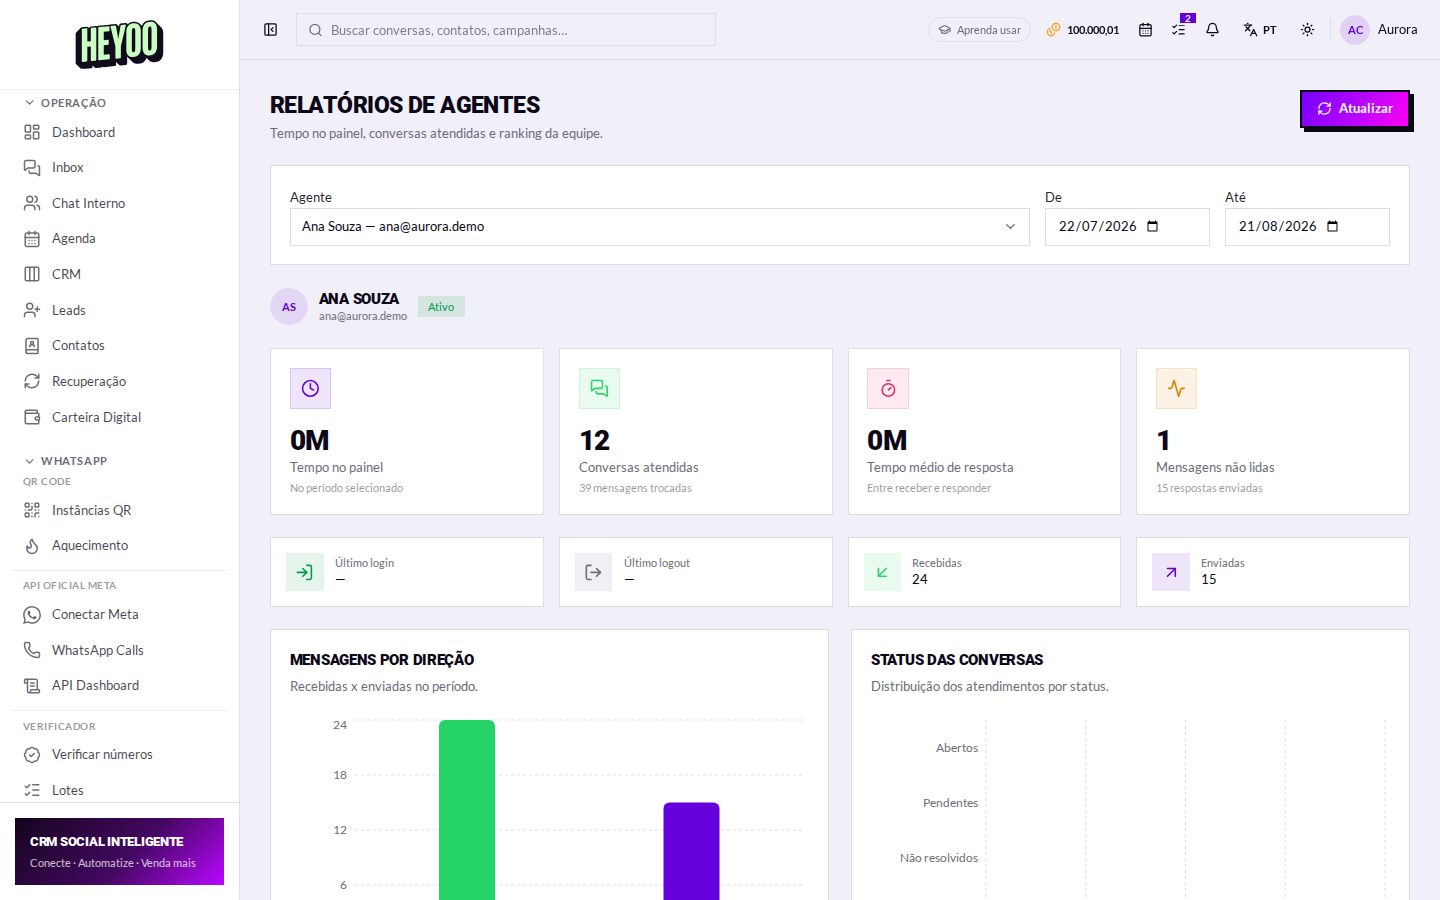Click the Aprenda usar button
This screenshot has width=1440, height=900.
(979, 30)
